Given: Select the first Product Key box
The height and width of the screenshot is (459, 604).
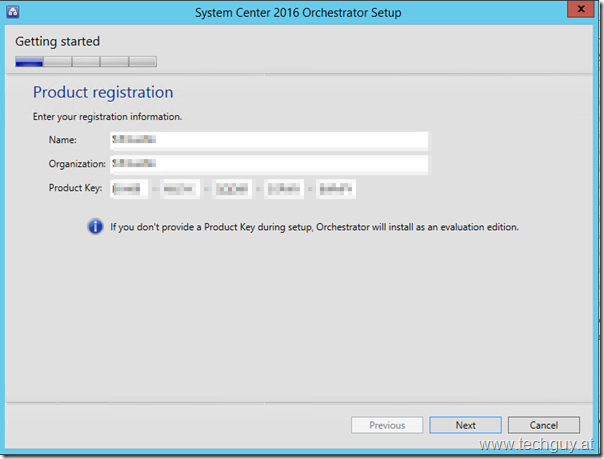Looking at the screenshot, I should pos(129,189).
